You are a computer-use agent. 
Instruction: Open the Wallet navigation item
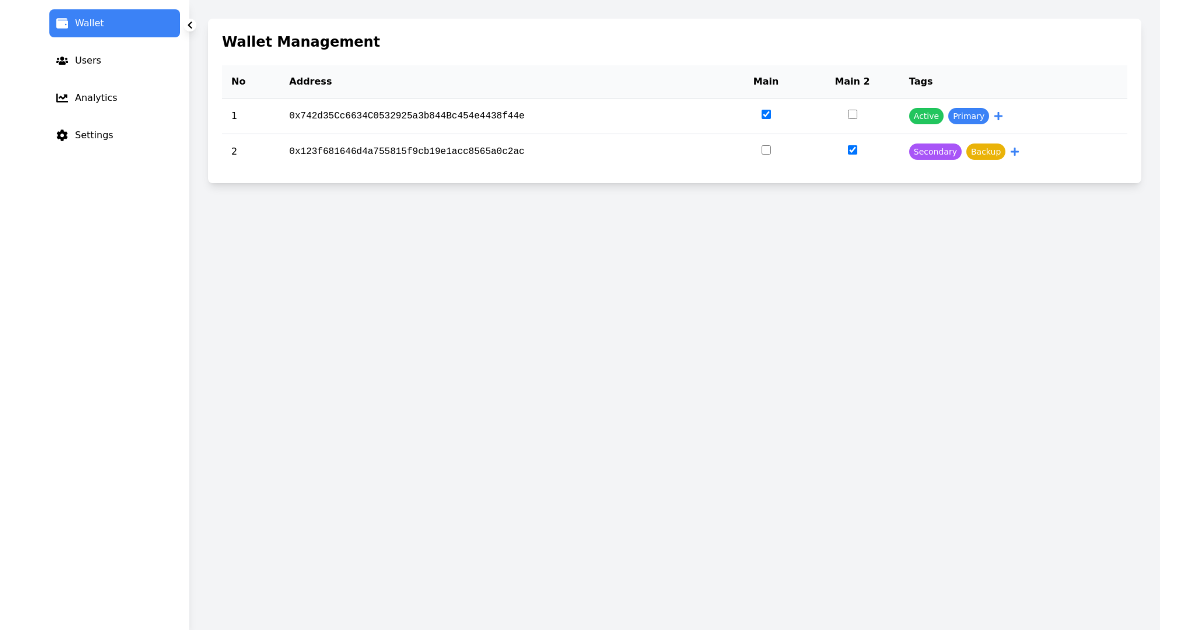click(x=95, y=23)
